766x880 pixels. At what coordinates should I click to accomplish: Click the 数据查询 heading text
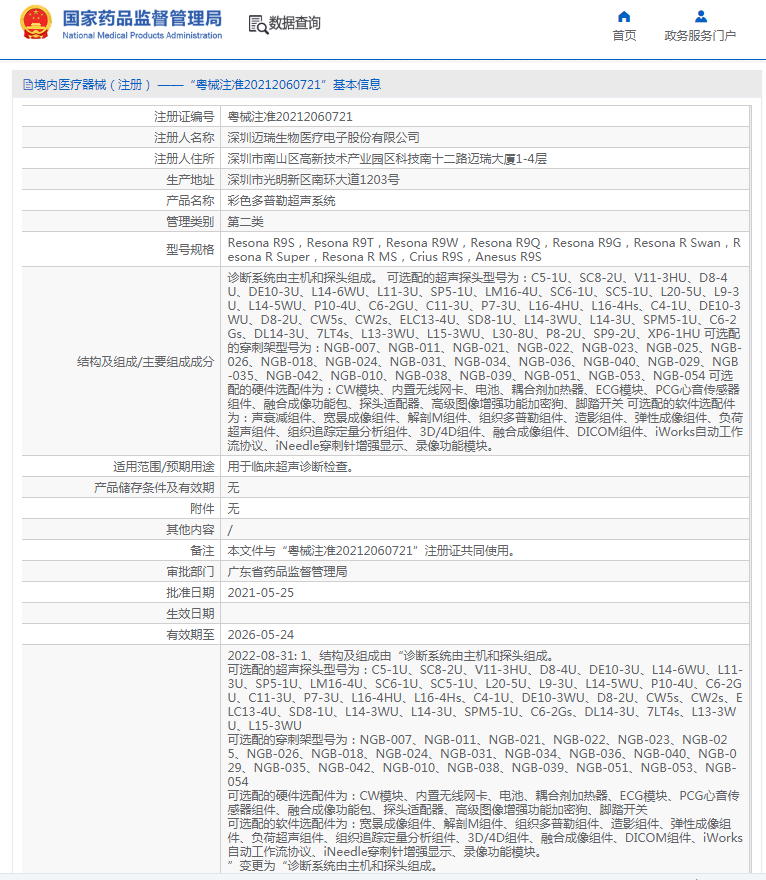point(295,23)
